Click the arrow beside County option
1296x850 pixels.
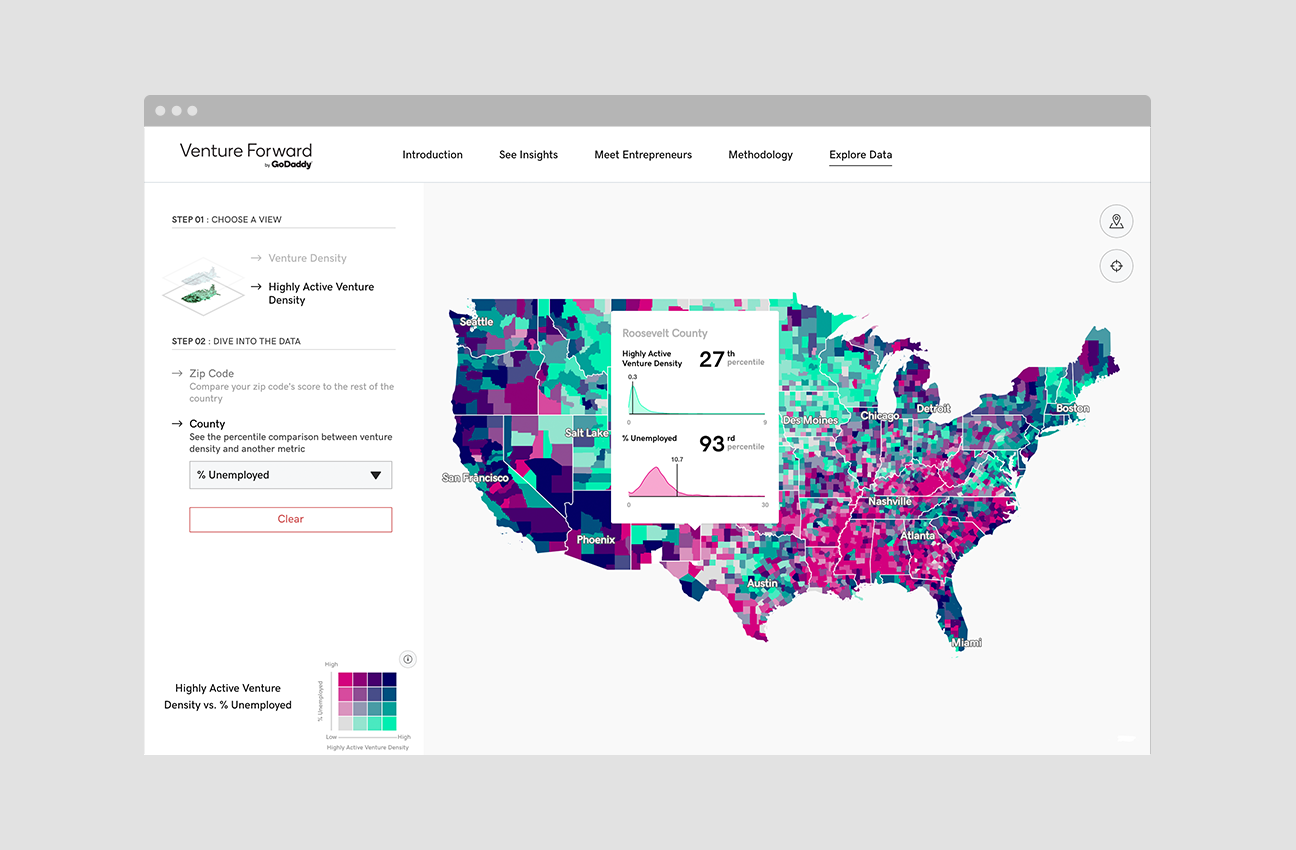(176, 424)
